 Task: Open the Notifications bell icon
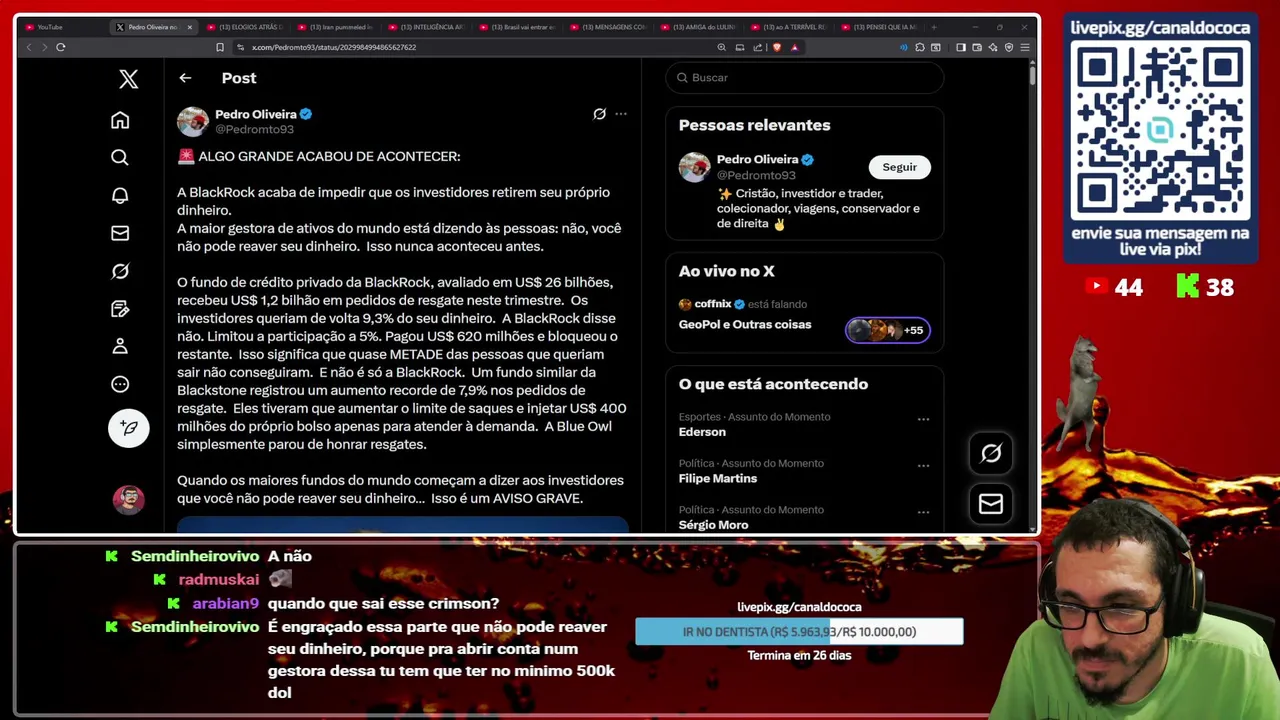[x=120, y=195]
